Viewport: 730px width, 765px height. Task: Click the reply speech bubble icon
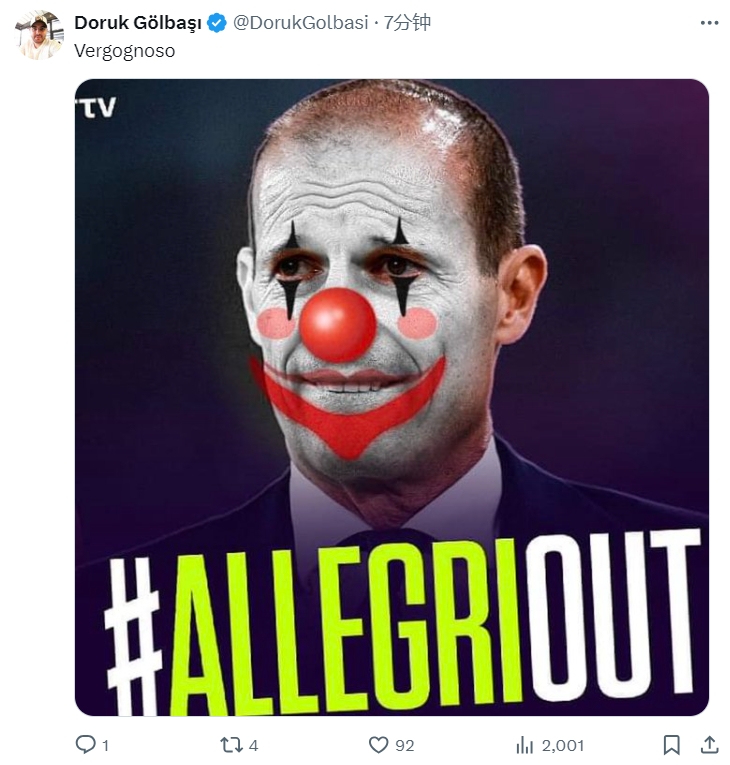click(85, 745)
